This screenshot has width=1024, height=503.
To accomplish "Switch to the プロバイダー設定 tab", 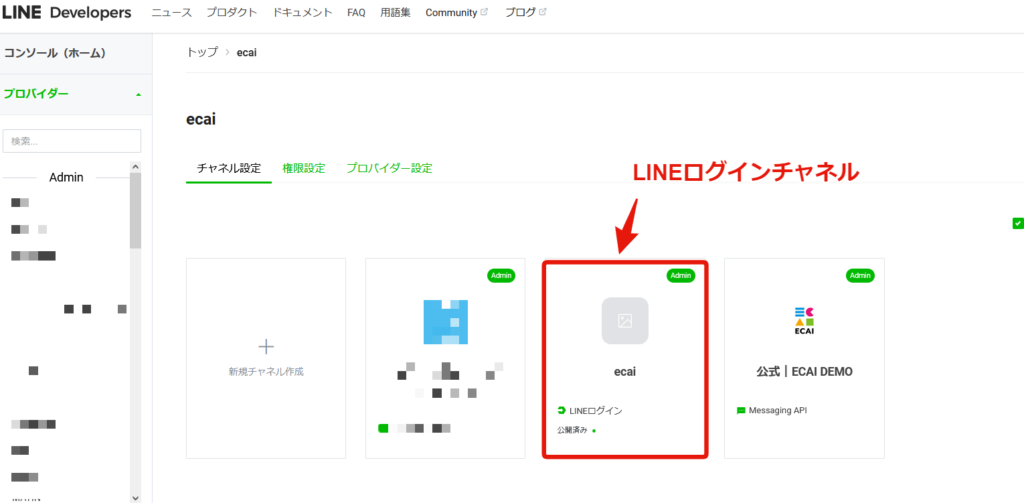I will [x=389, y=169].
